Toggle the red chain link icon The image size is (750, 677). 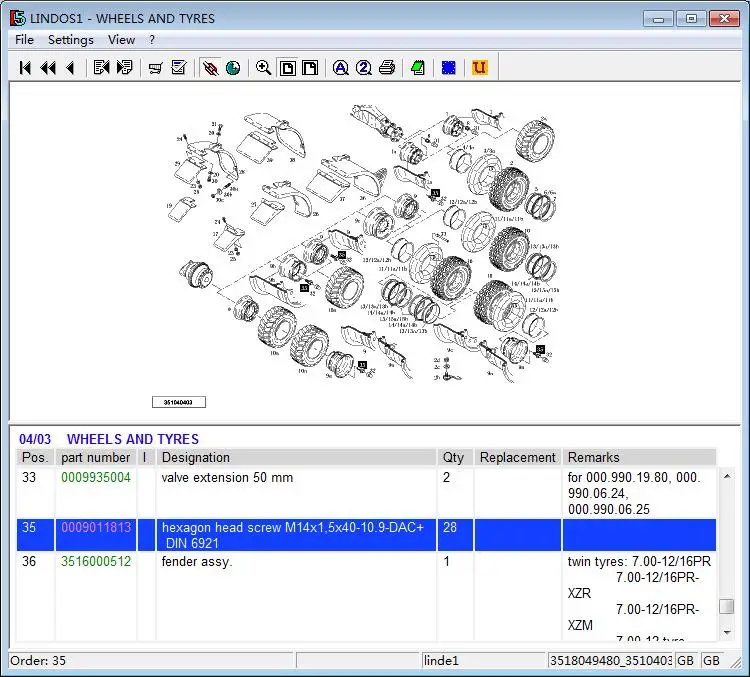coord(210,68)
